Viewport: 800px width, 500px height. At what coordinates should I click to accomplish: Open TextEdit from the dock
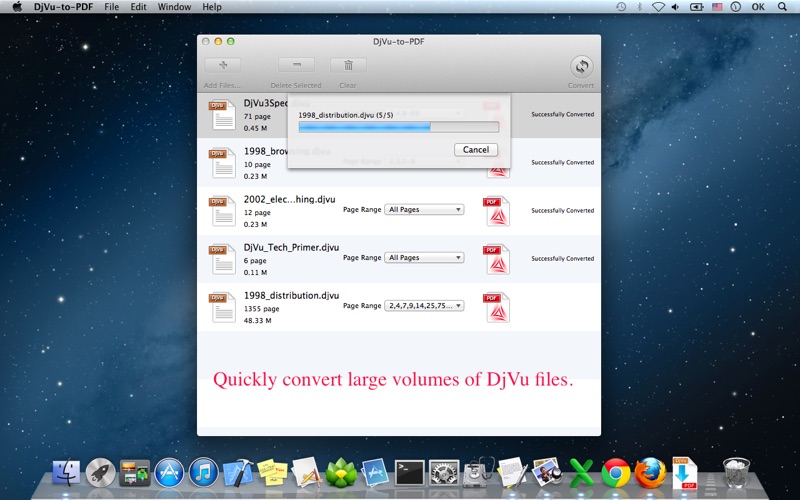[x=513, y=472]
